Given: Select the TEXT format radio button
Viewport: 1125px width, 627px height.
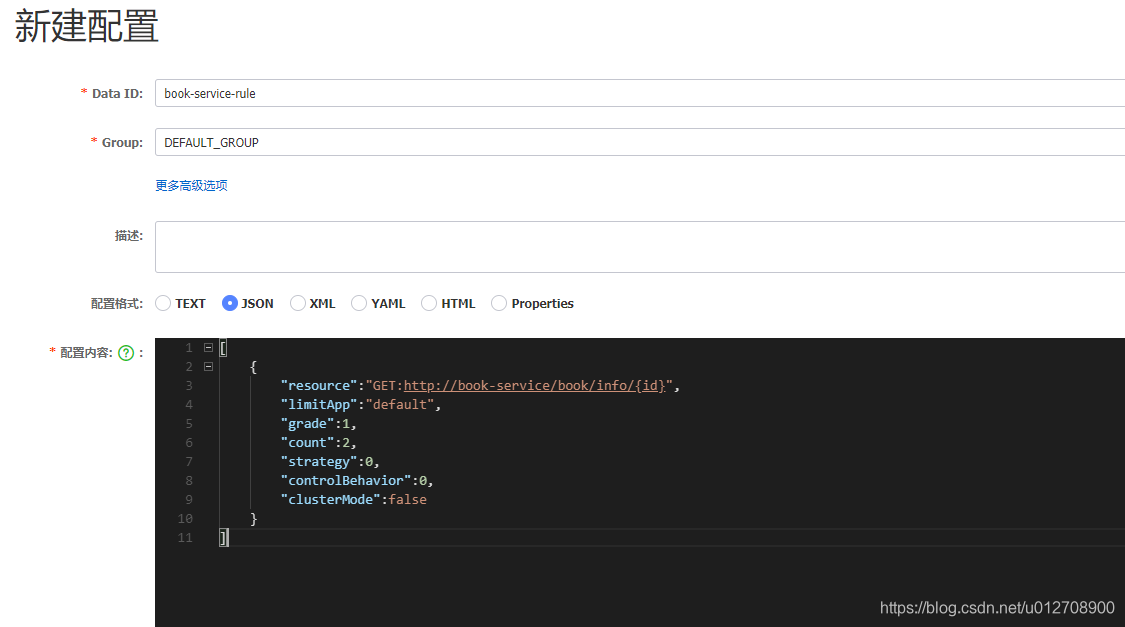Looking at the screenshot, I should 164,303.
